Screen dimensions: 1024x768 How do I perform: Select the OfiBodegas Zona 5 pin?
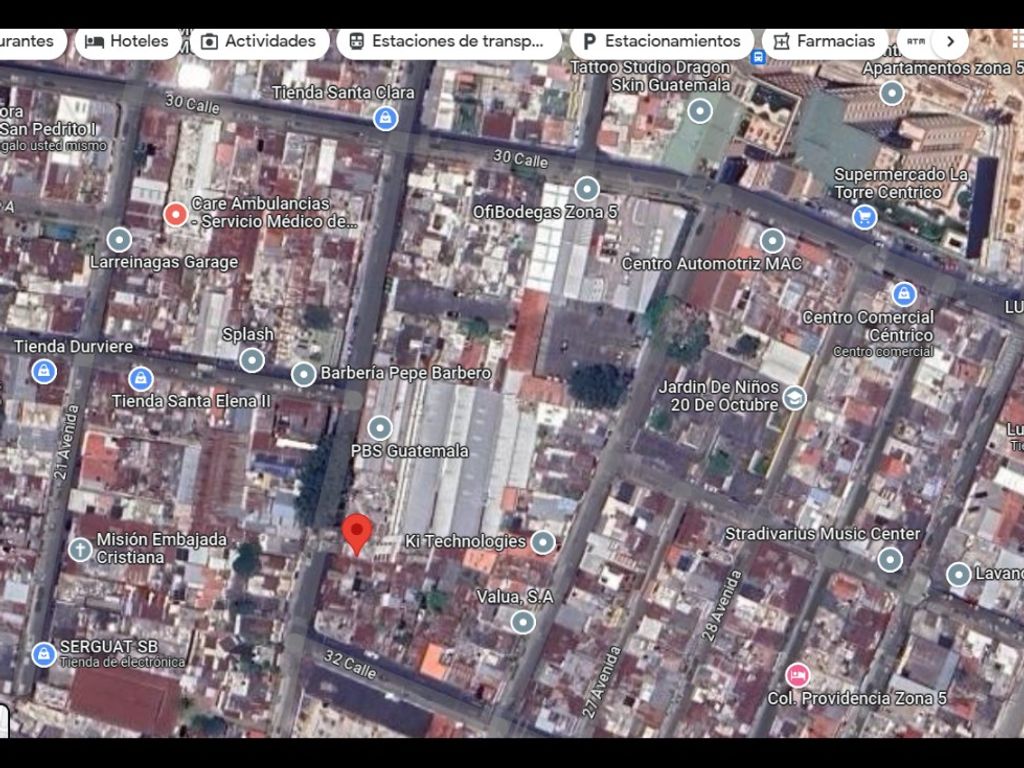tap(586, 189)
